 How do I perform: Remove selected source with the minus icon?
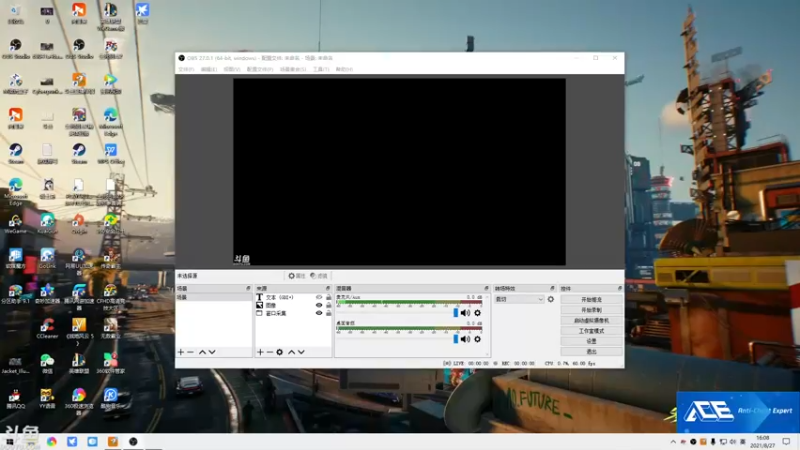pos(270,352)
